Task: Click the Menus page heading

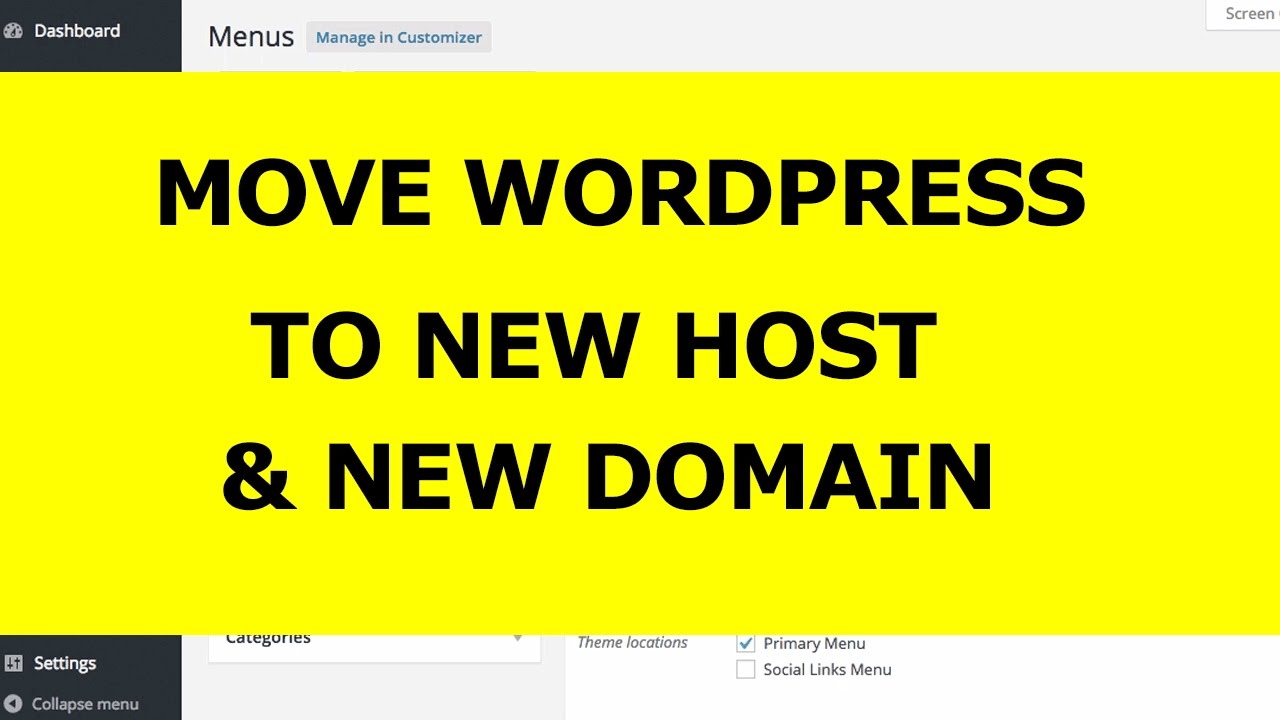Action: point(251,37)
